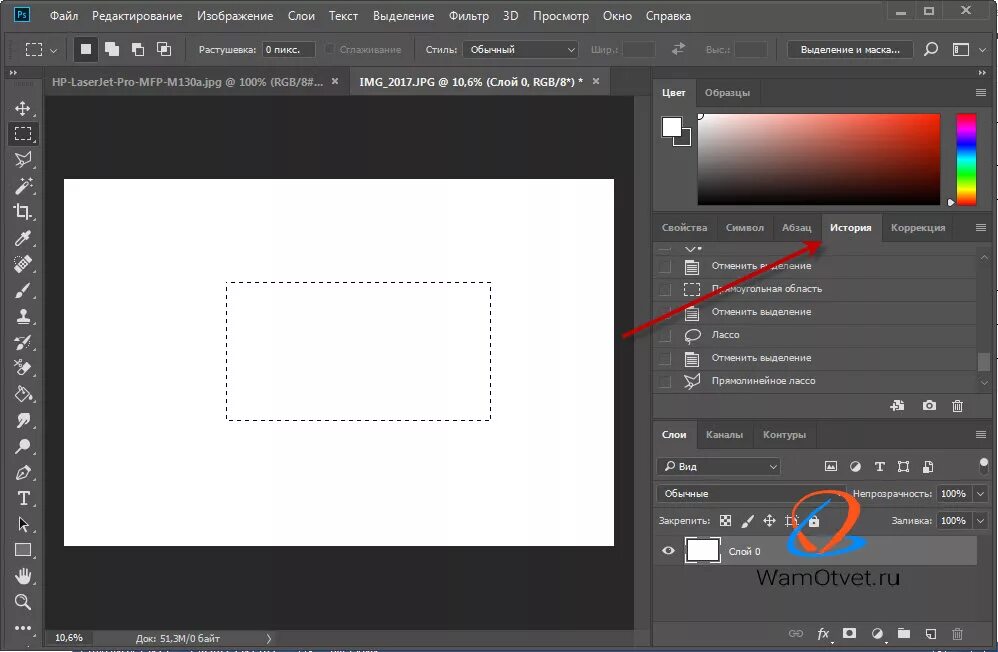The image size is (998, 652).
Task: Switch to HP-LaserJet-Pro-MFP-M130a.jpg document tab
Action: (x=188, y=82)
